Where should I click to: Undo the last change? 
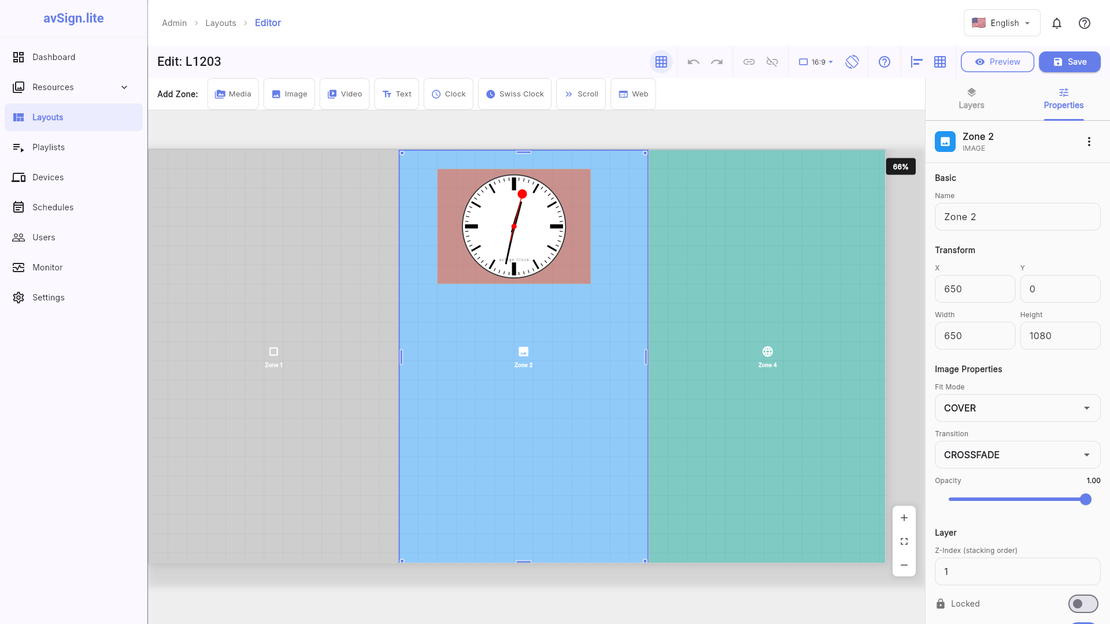(693, 61)
